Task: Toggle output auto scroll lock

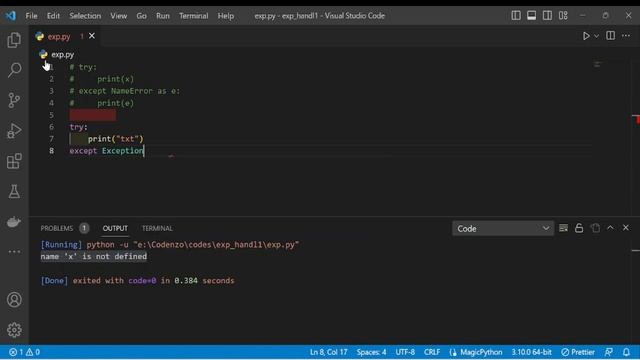Action: point(579,228)
